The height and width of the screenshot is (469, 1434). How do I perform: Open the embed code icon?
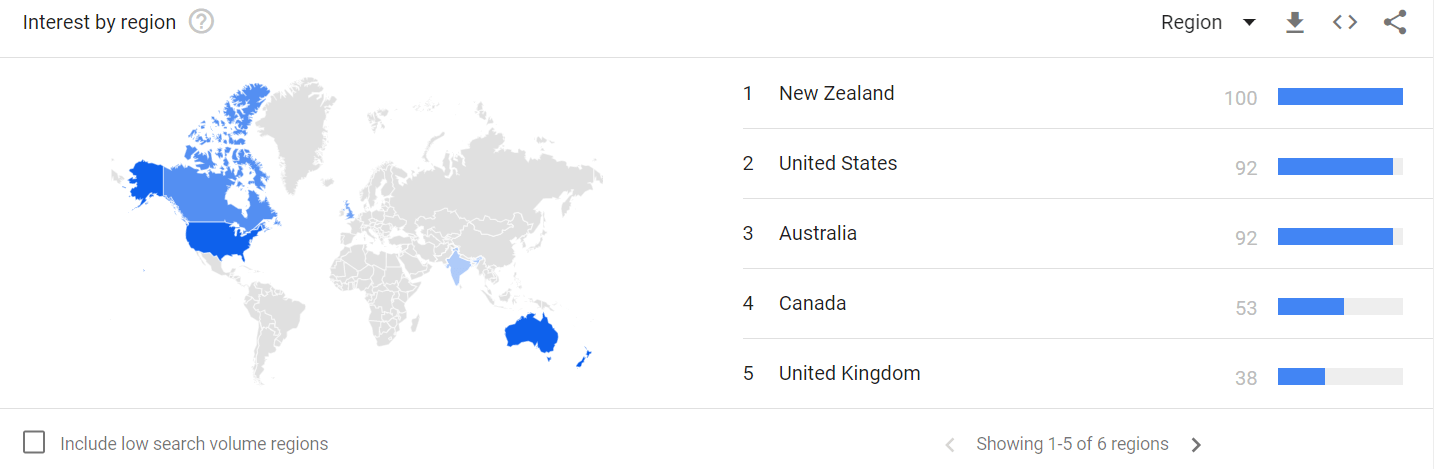[1345, 22]
